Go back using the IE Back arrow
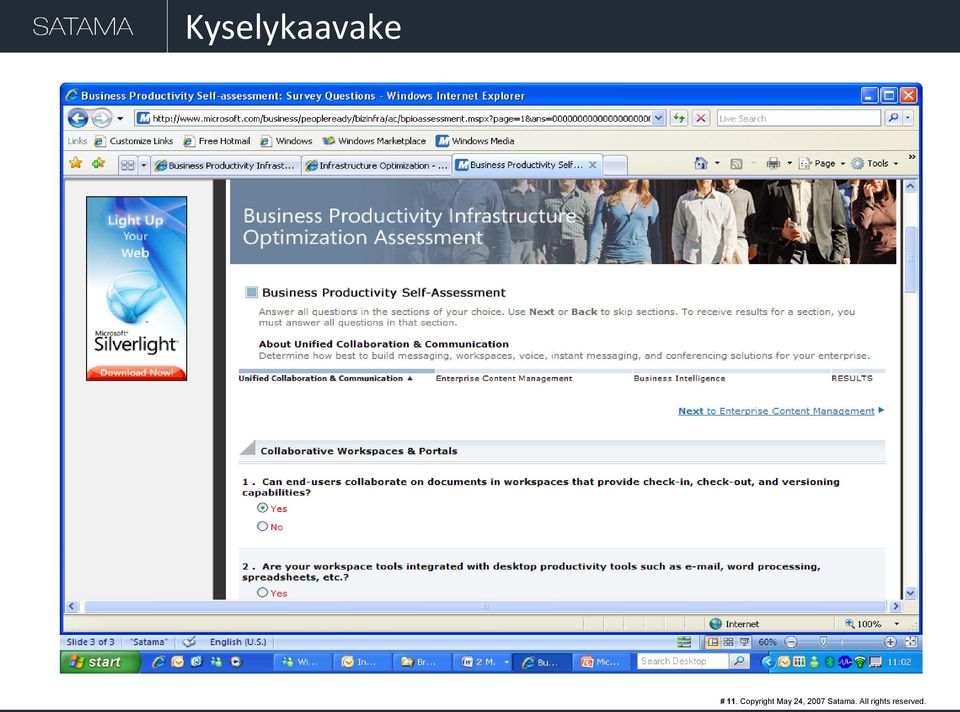Viewport: 960px width, 712px height. (78, 118)
